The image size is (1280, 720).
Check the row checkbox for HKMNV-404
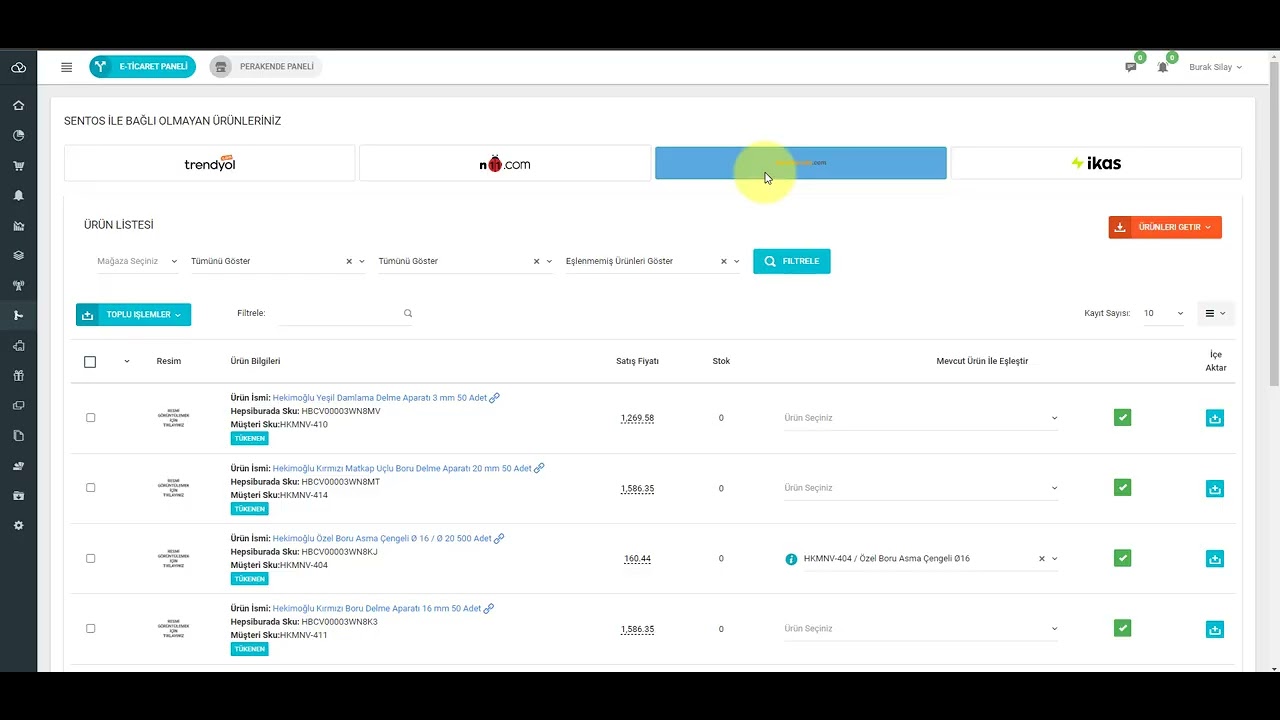pyautogui.click(x=90, y=558)
